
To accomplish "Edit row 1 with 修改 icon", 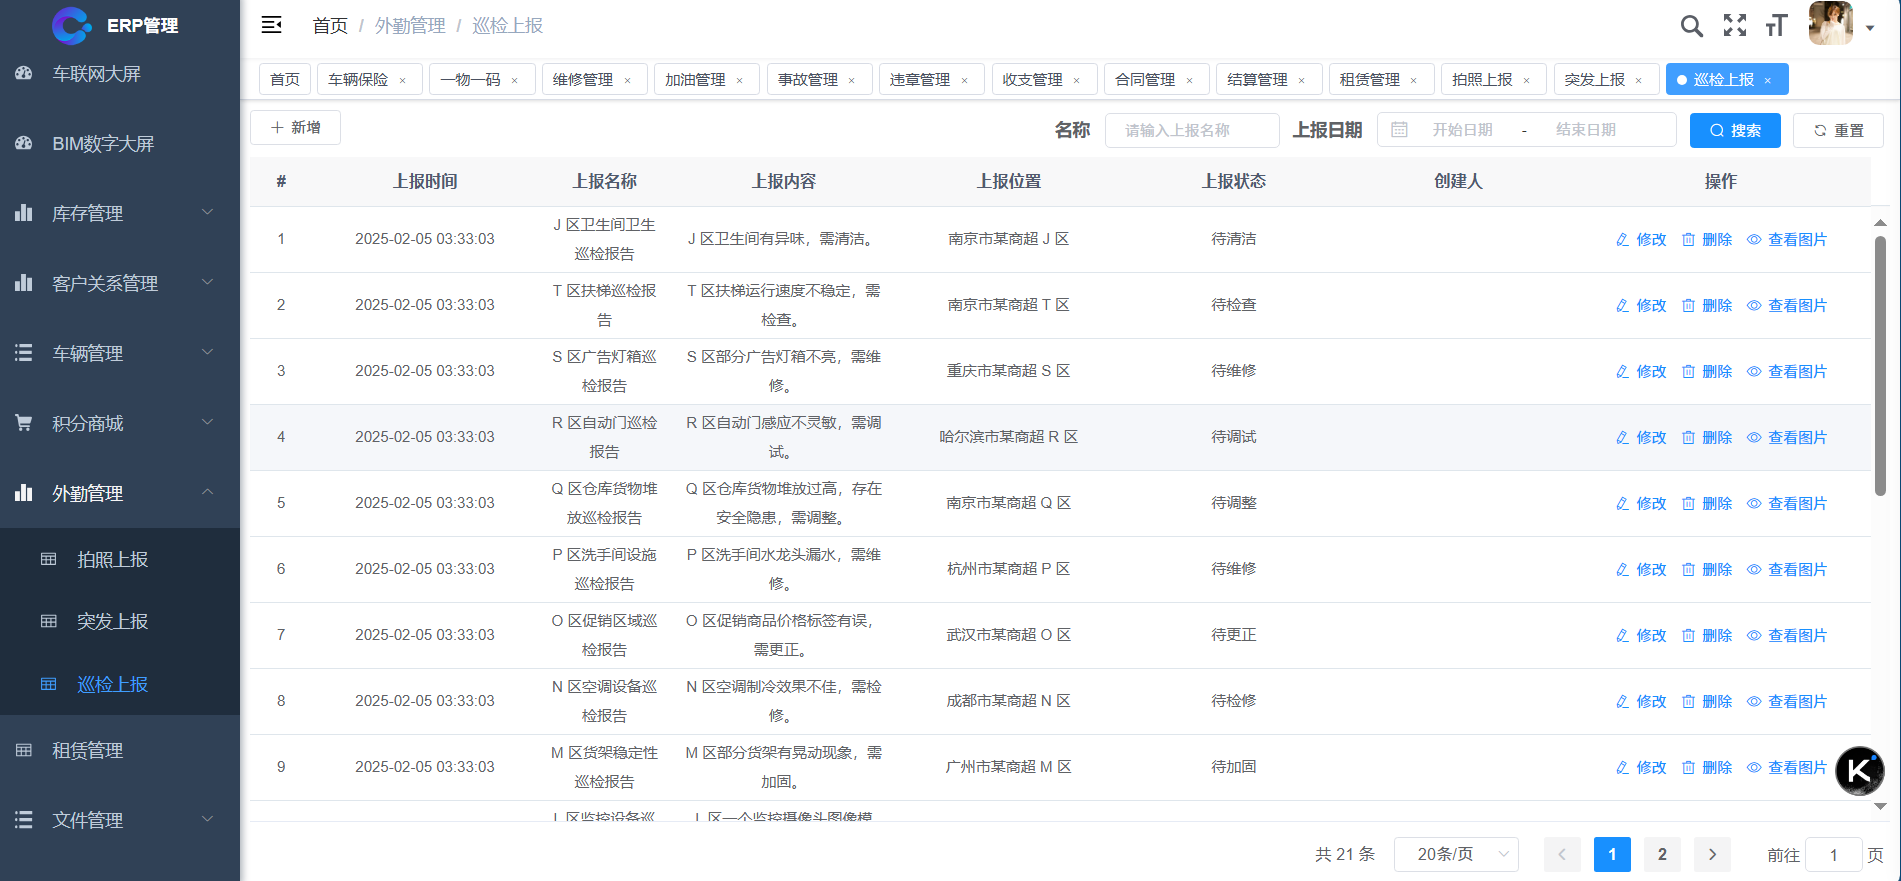I will click(1641, 240).
